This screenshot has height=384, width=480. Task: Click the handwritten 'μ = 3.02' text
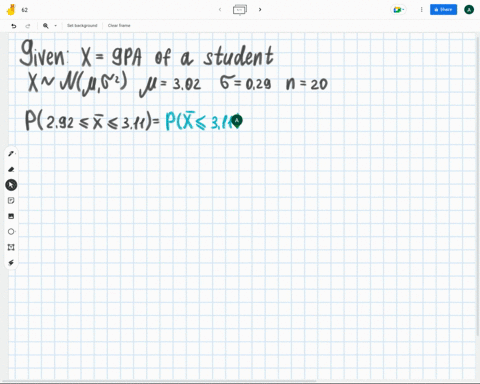(170, 86)
